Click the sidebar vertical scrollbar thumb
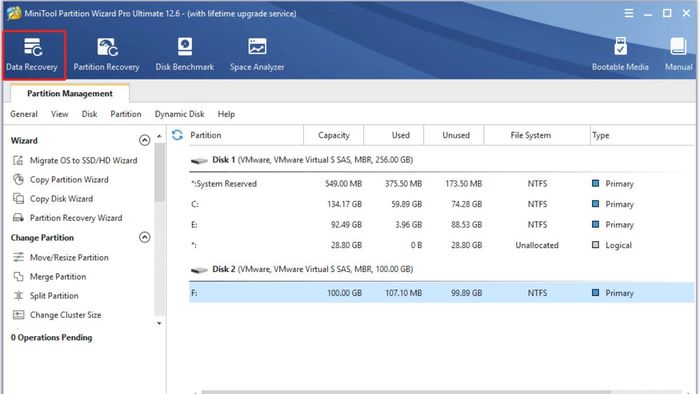Viewport: 700px width, 394px height. pyautogui.click(x=159, y=172)
